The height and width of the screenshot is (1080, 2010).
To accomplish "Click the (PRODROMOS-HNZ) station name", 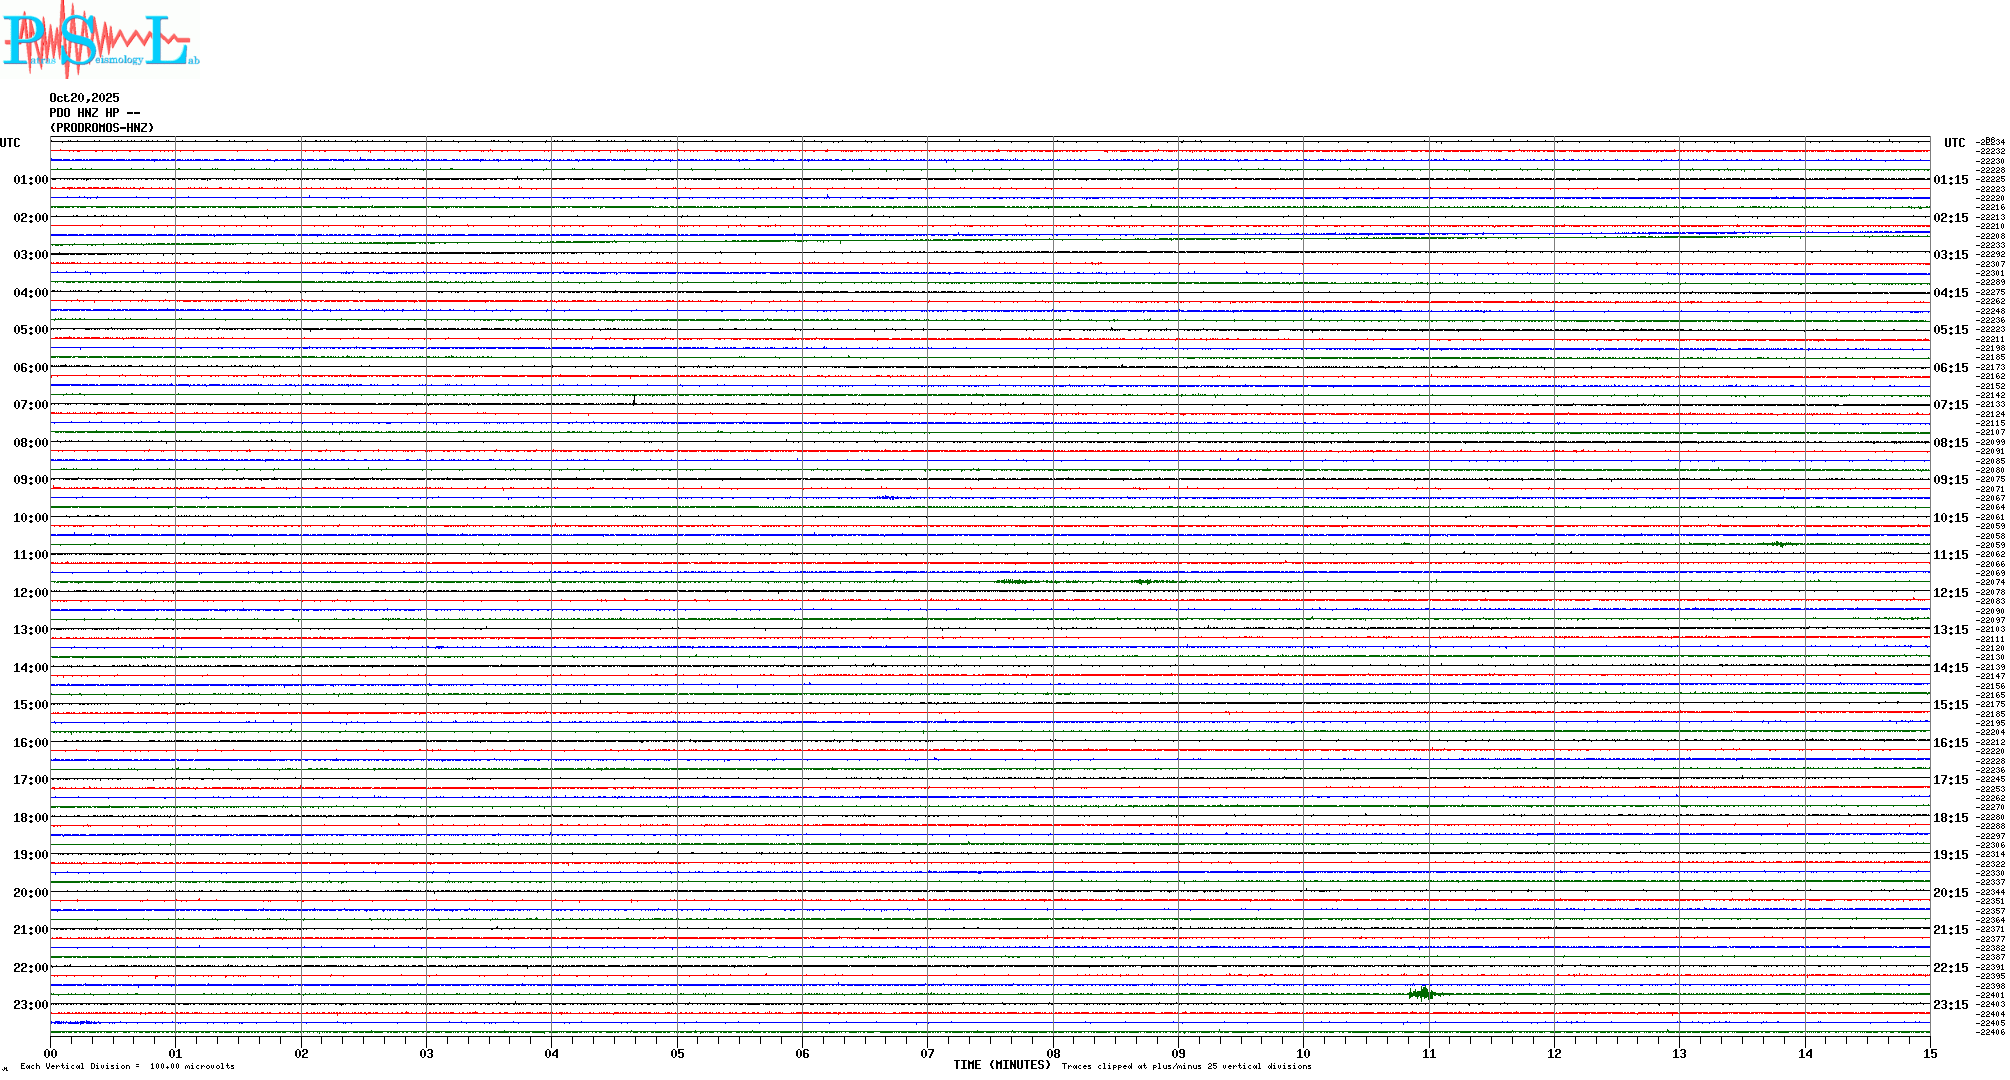I will coord(102,128).
